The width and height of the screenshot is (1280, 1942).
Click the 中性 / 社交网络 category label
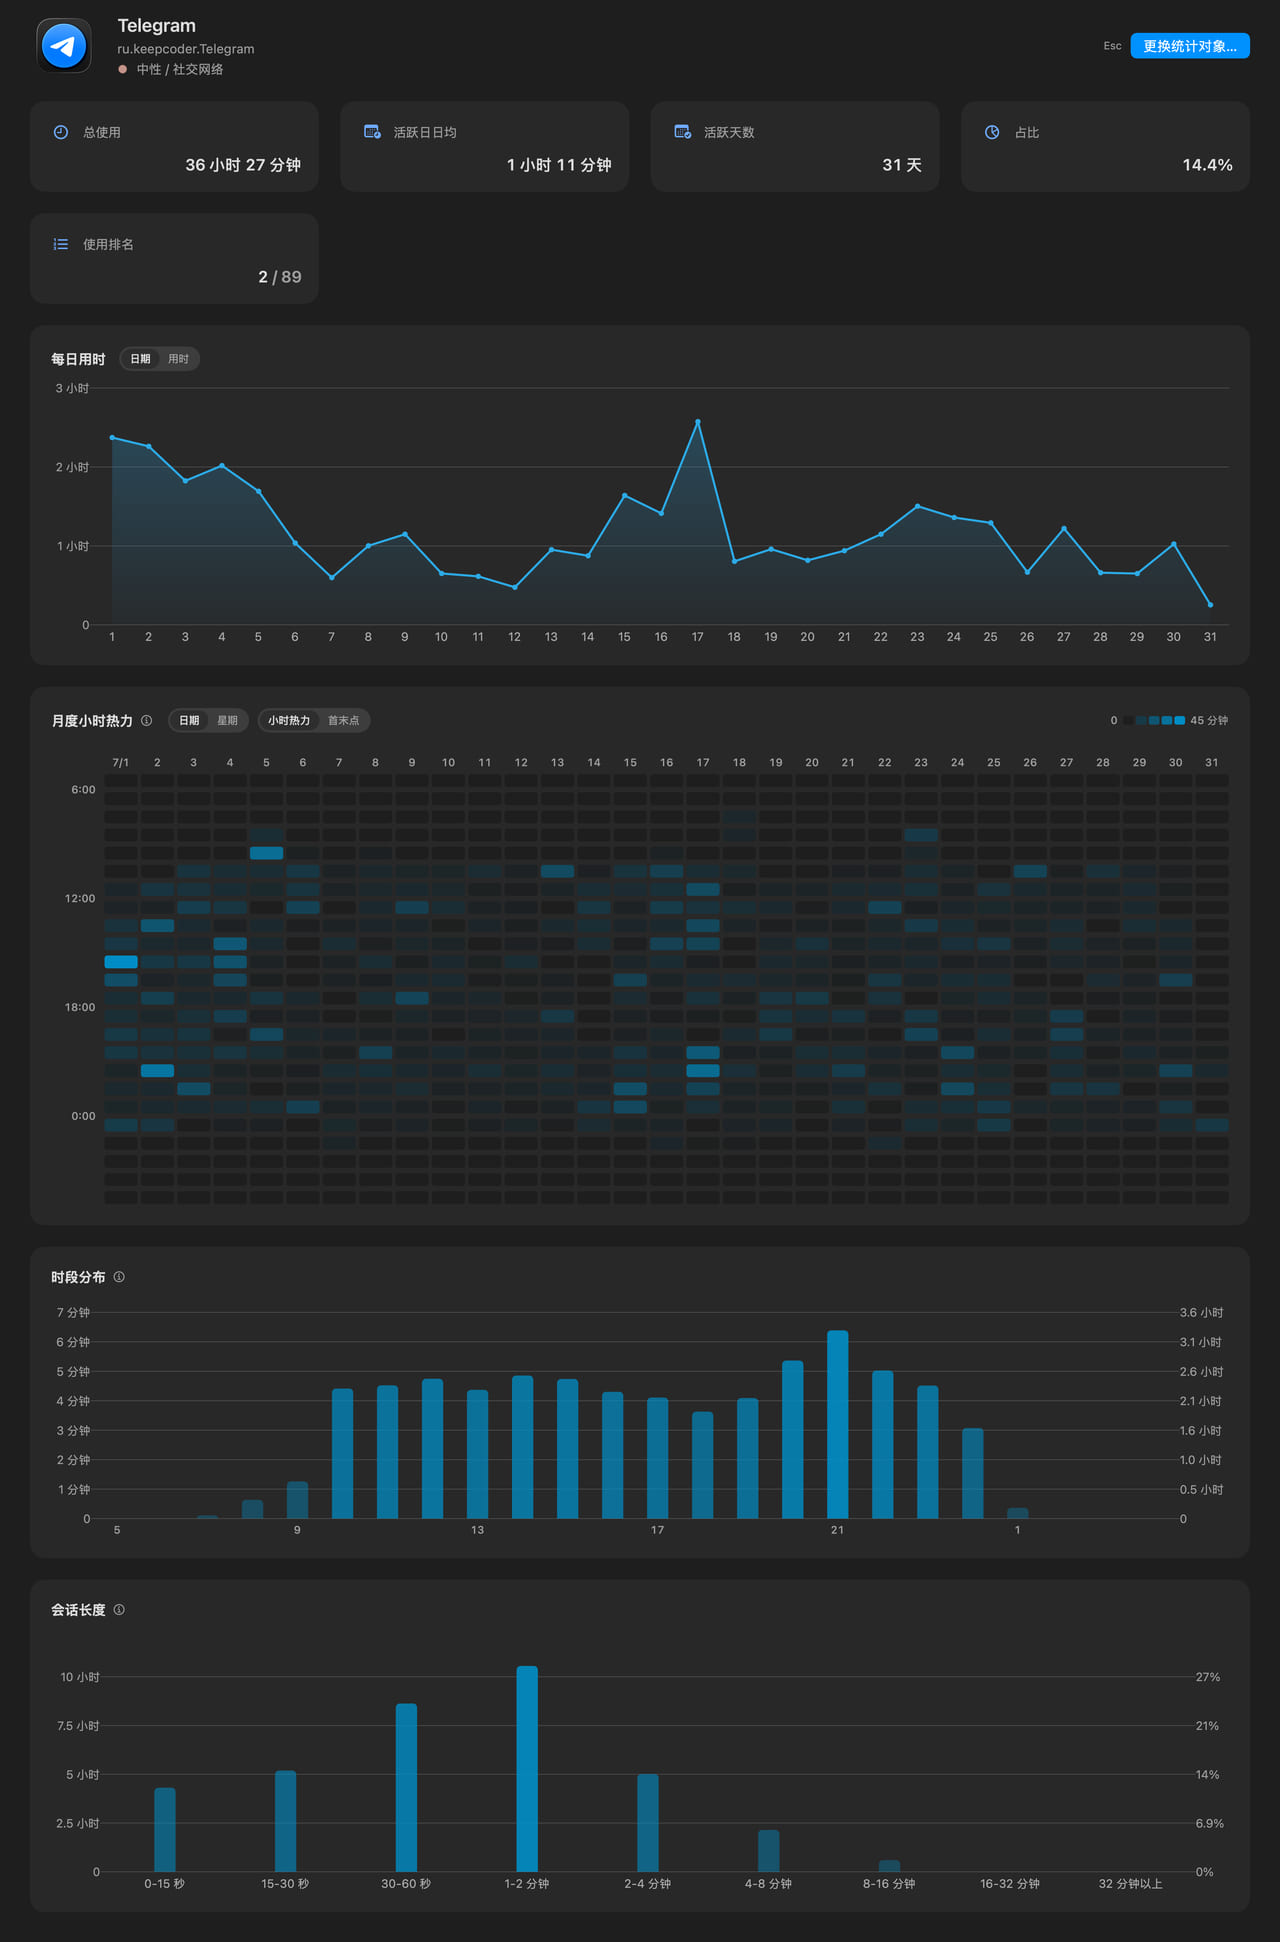tap(180, 69)
